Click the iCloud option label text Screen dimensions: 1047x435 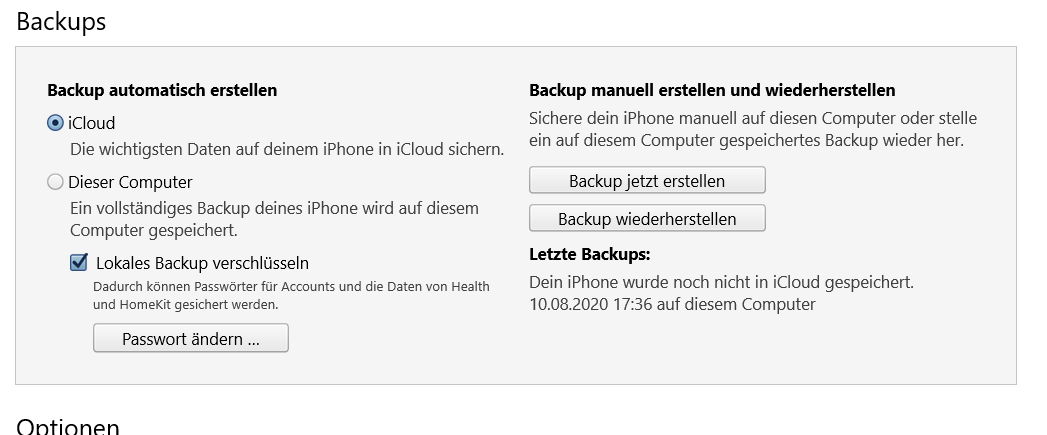click(92, 124)
